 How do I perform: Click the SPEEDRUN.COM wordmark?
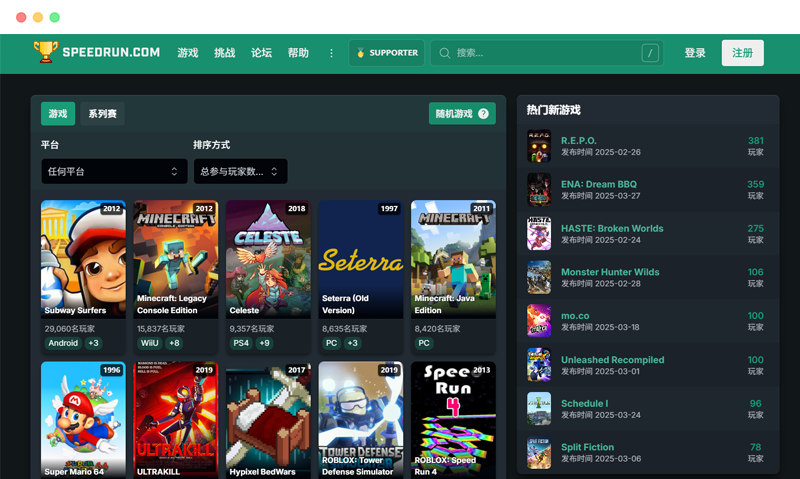point(111,53)
